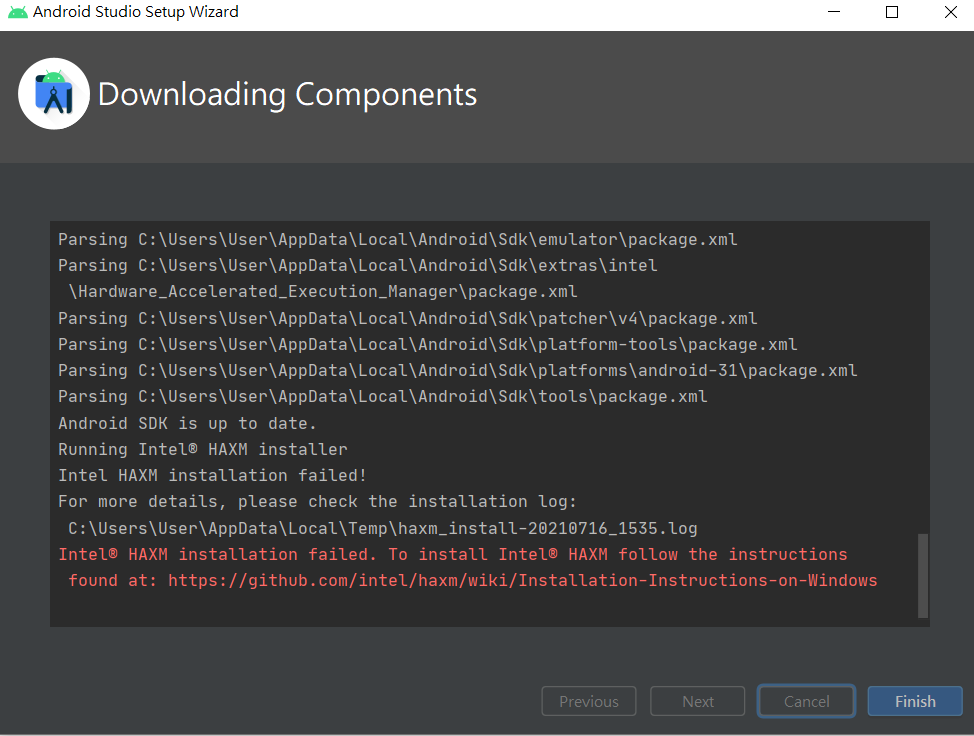Click the disabled Previous button

point(588,701)
